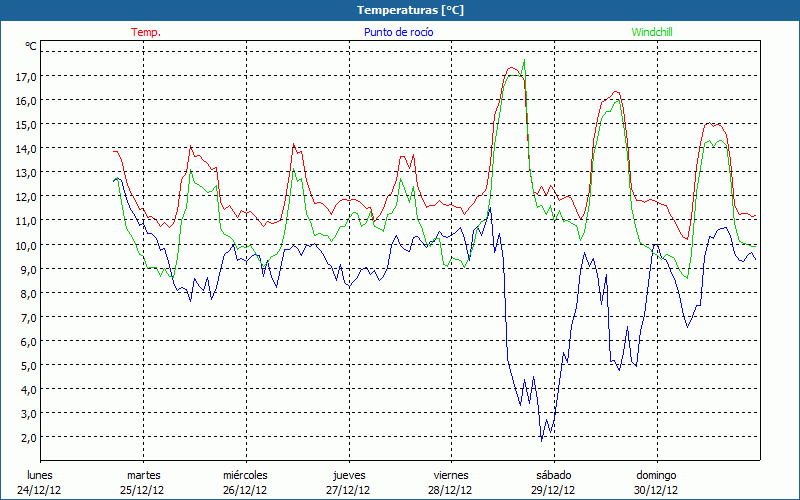800x500 pixels.
Task: Click the lowest blue dew point dip
Action: 542,440
